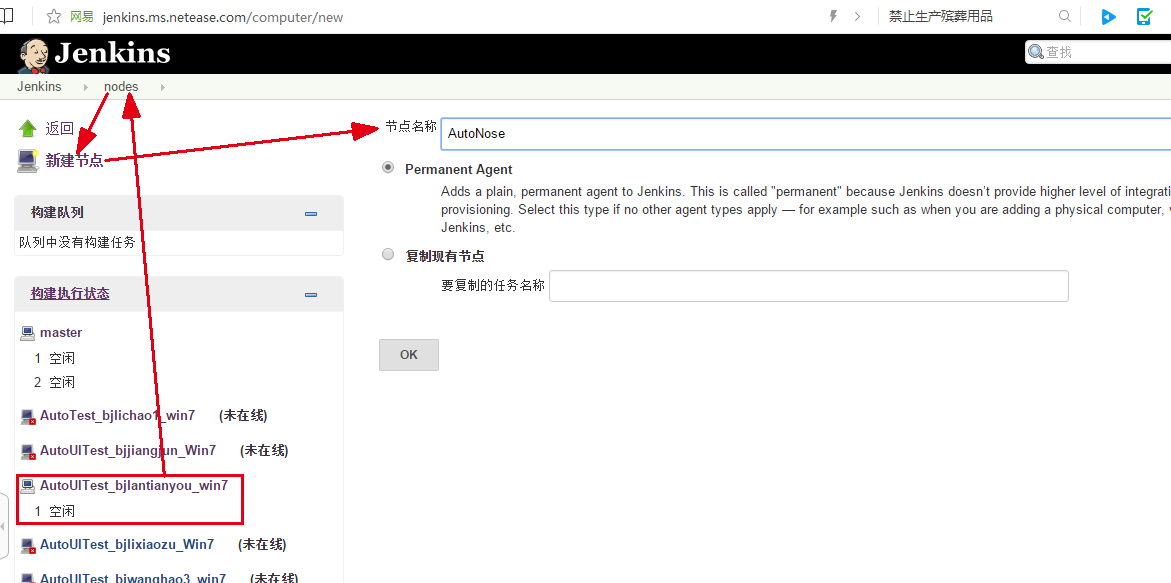Click the Jenkins title text in header
1171x583 pixels.
112,54
